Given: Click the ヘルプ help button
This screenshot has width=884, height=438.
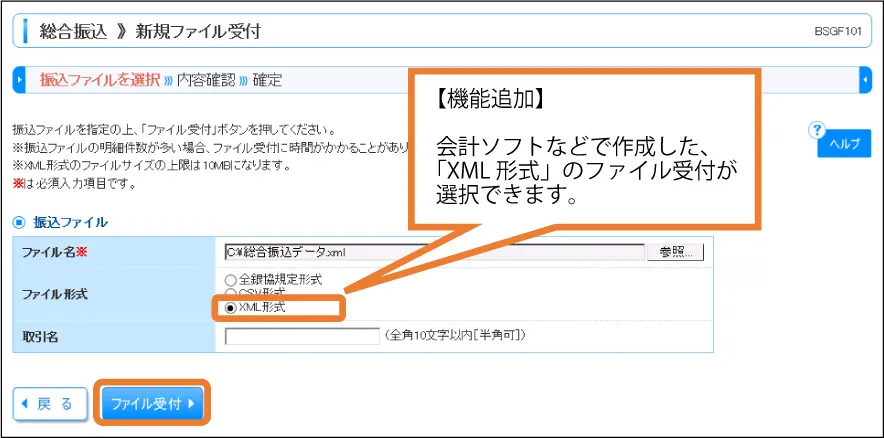Looking at the screenshot, I should [x=844, y=143].
